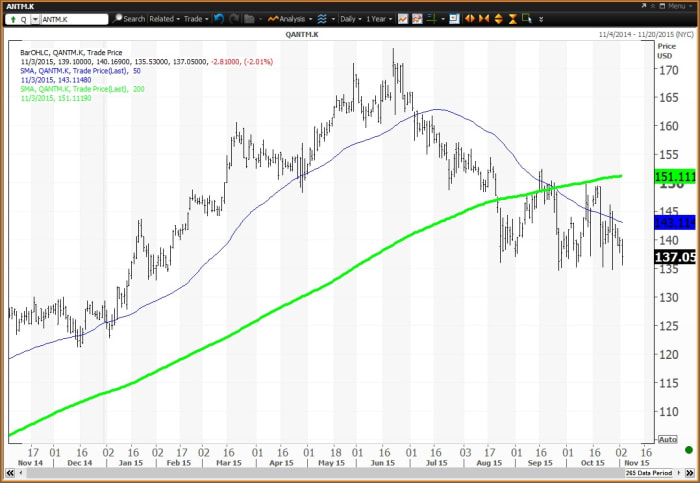
Task: Click the 265 Data Period label
Action: click(x=651, y=472)
